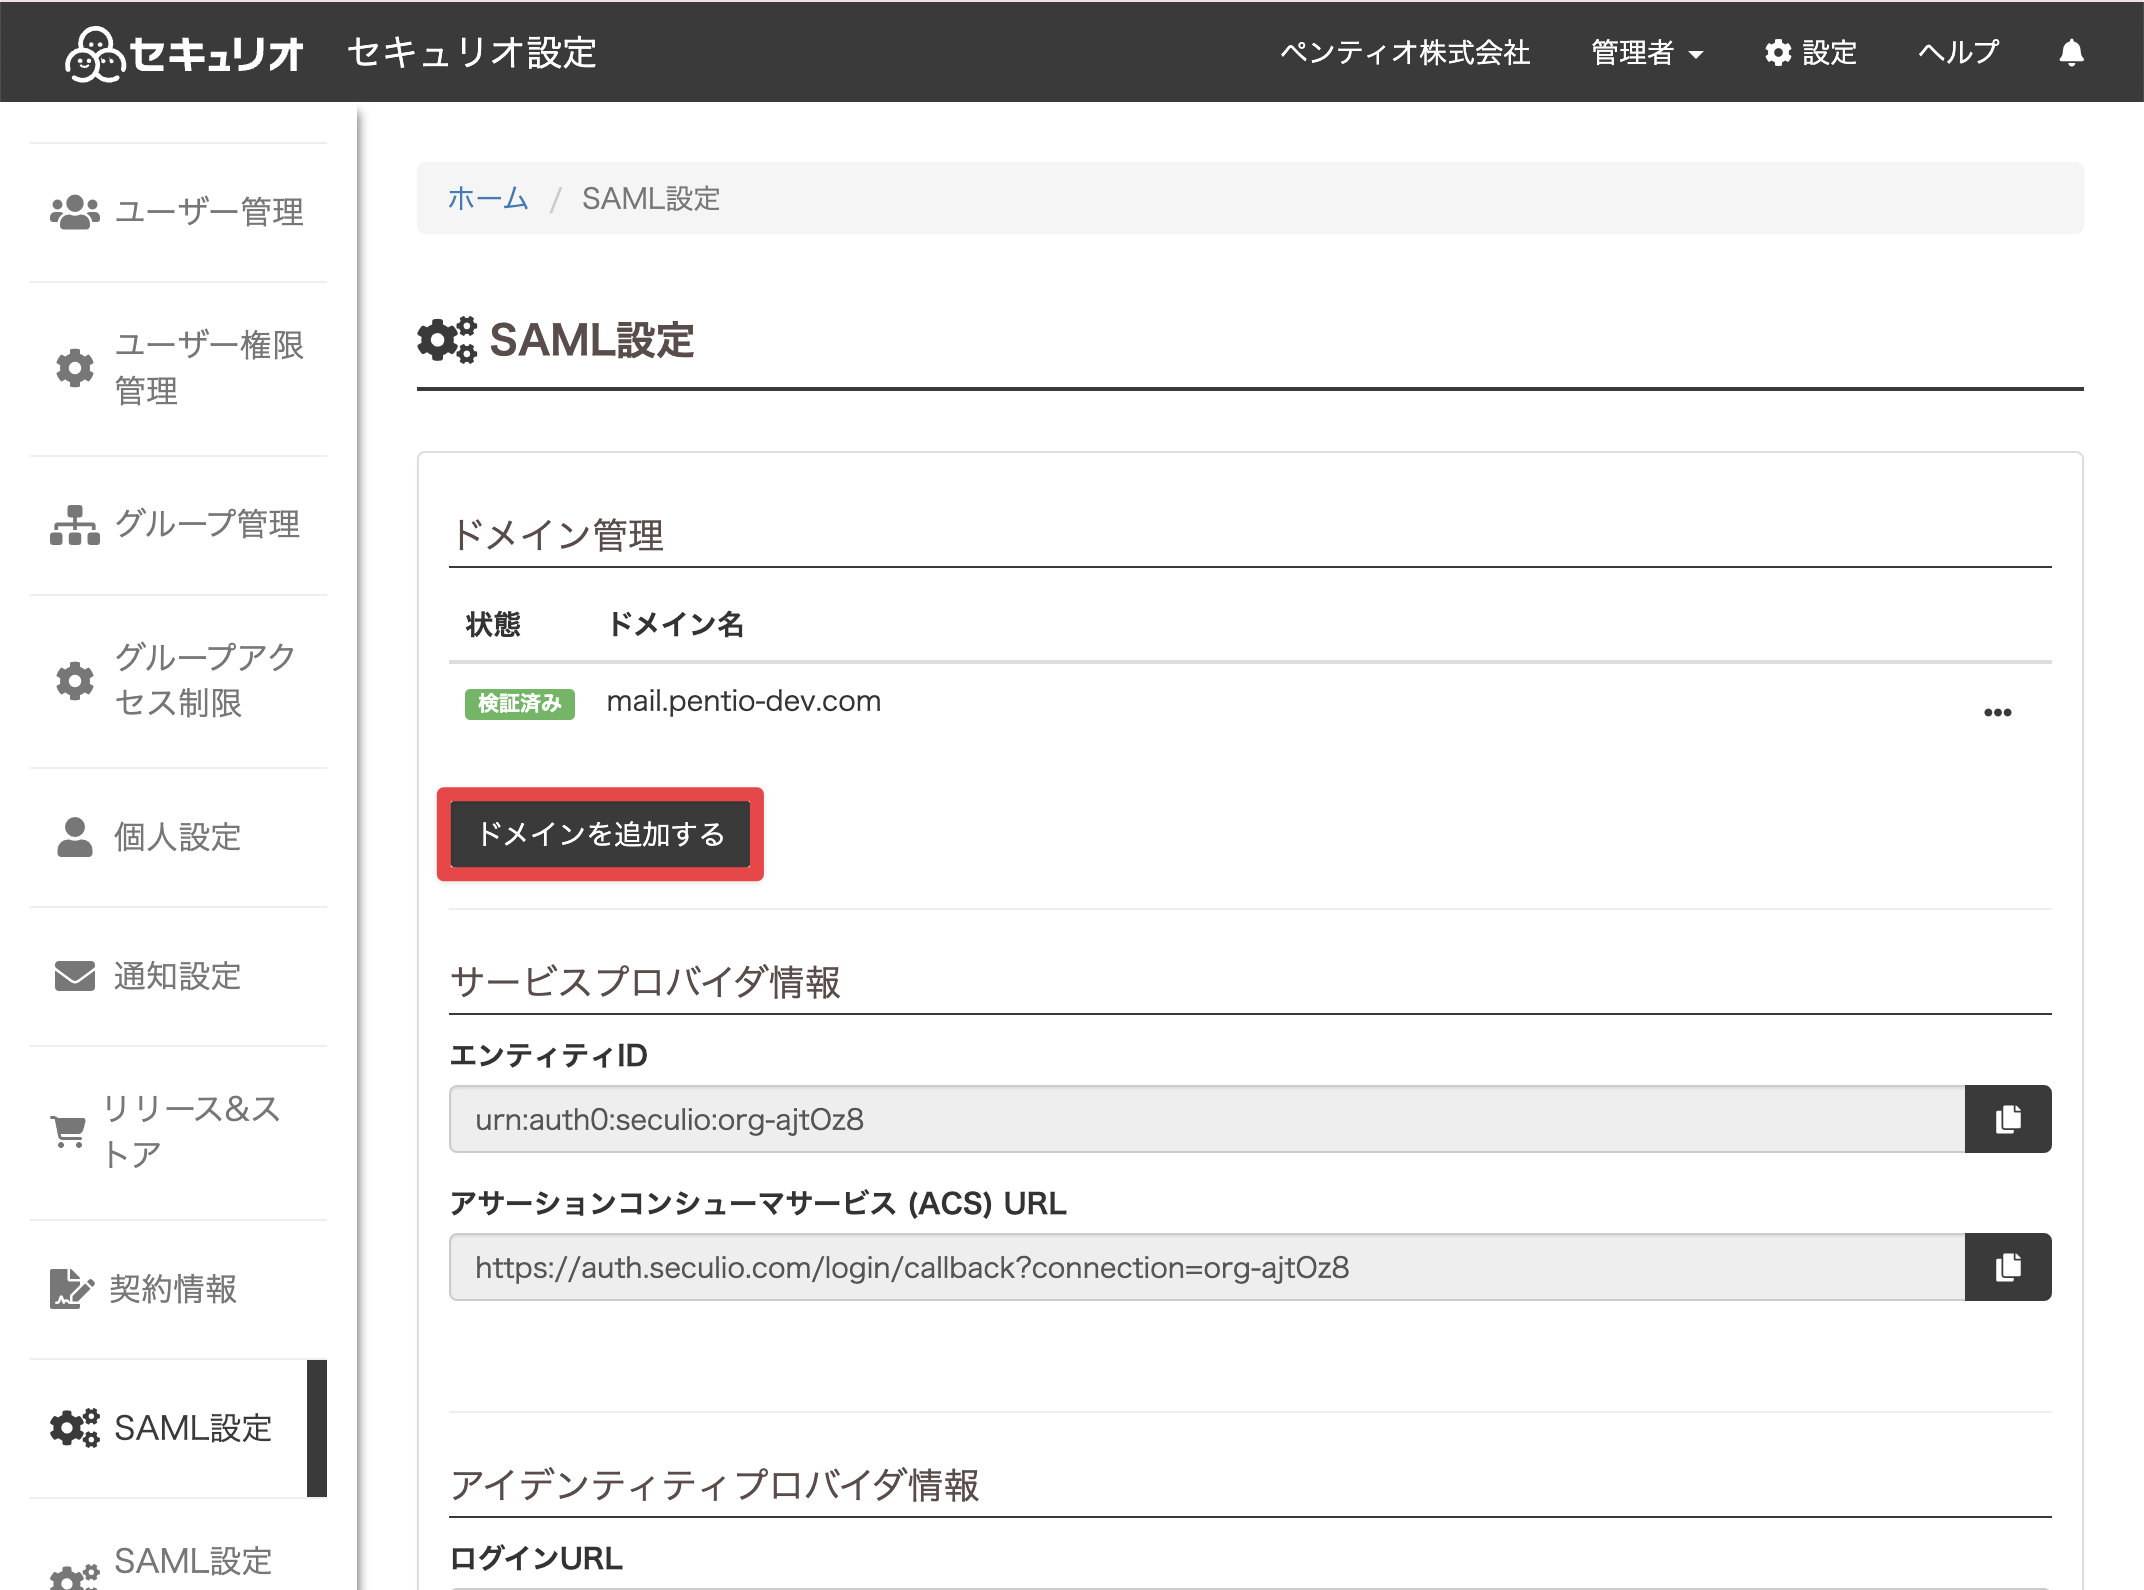This screenshot has height=1590, width=2144.
Task: Click the リリース&ストア cart icon
Action: (68, 1132)
